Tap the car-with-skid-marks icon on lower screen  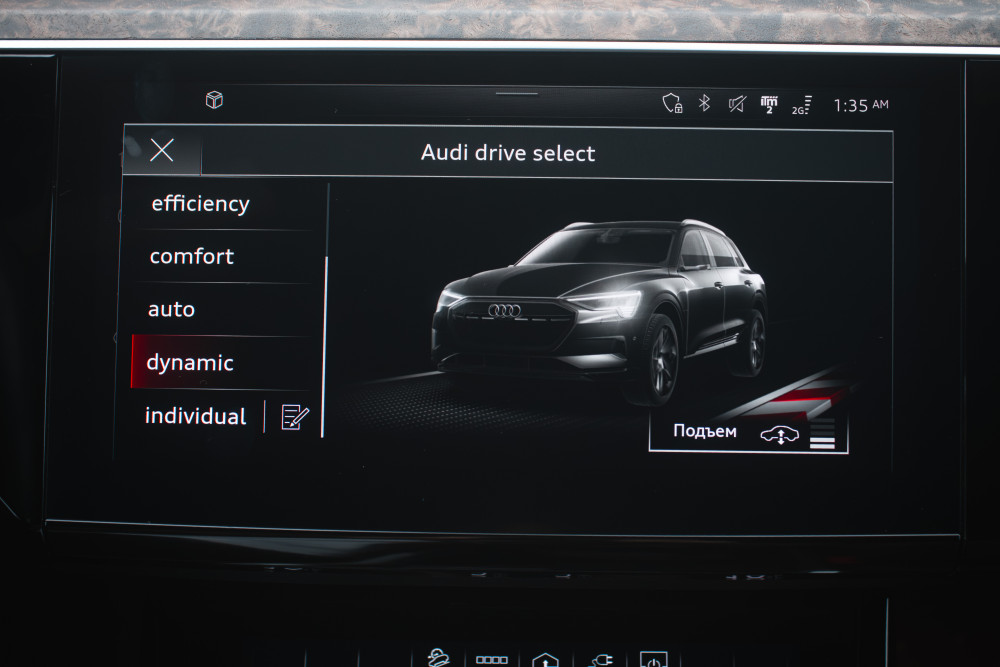pos(439,658)
